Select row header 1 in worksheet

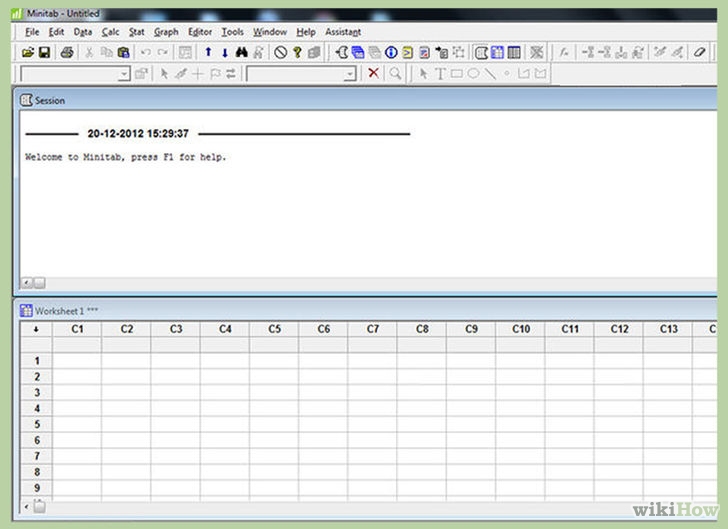tap(37, 361)
